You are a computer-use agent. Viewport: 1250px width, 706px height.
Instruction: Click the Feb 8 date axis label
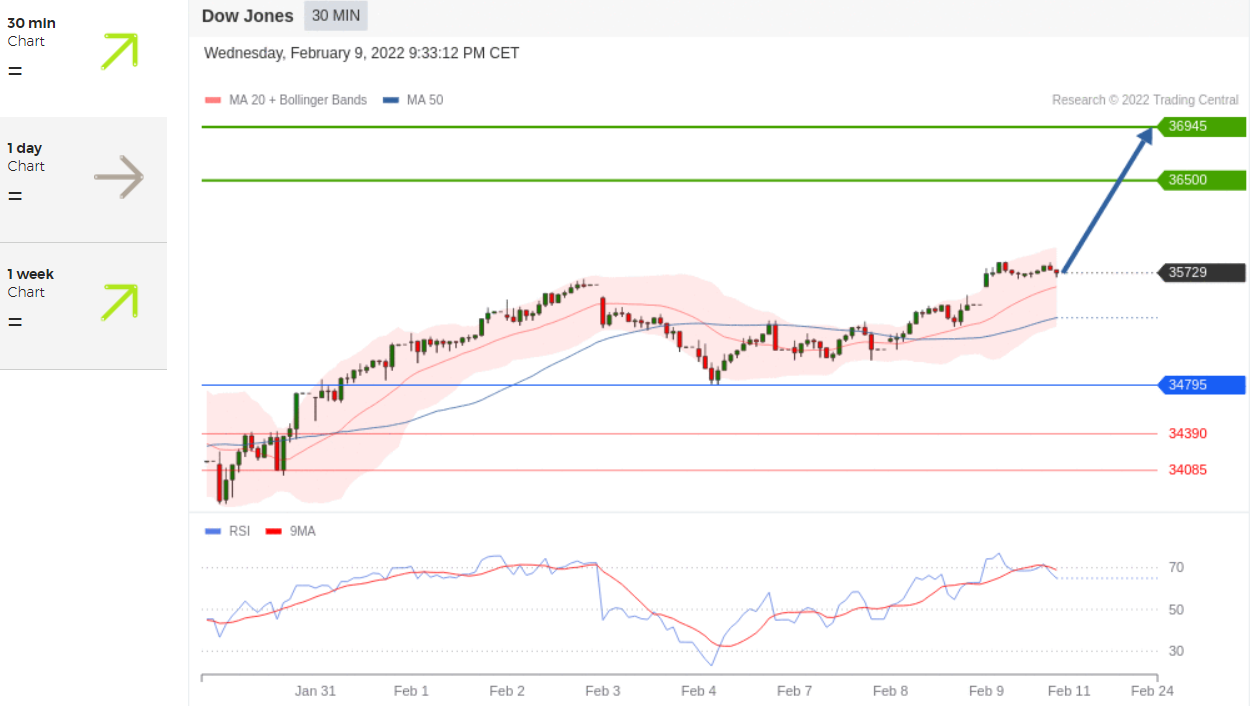(890, 691)
